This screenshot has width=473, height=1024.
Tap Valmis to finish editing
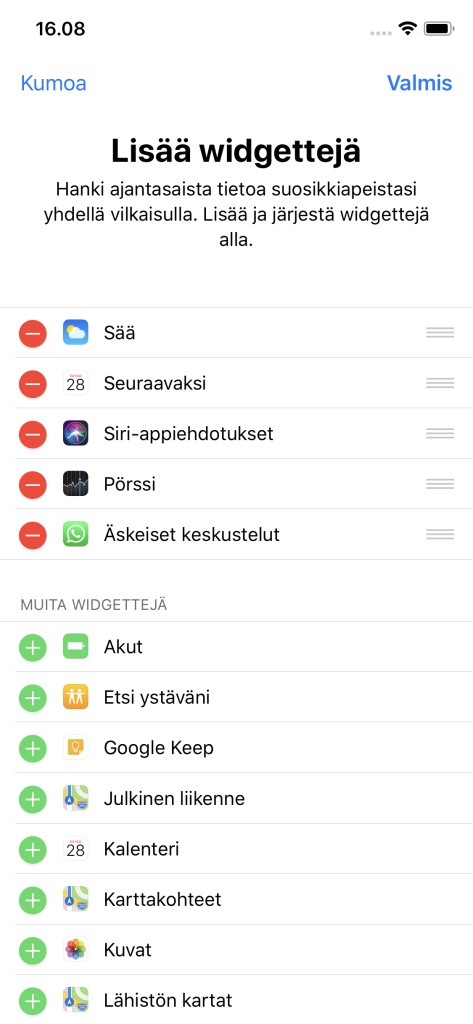click(x=419, y=83)
